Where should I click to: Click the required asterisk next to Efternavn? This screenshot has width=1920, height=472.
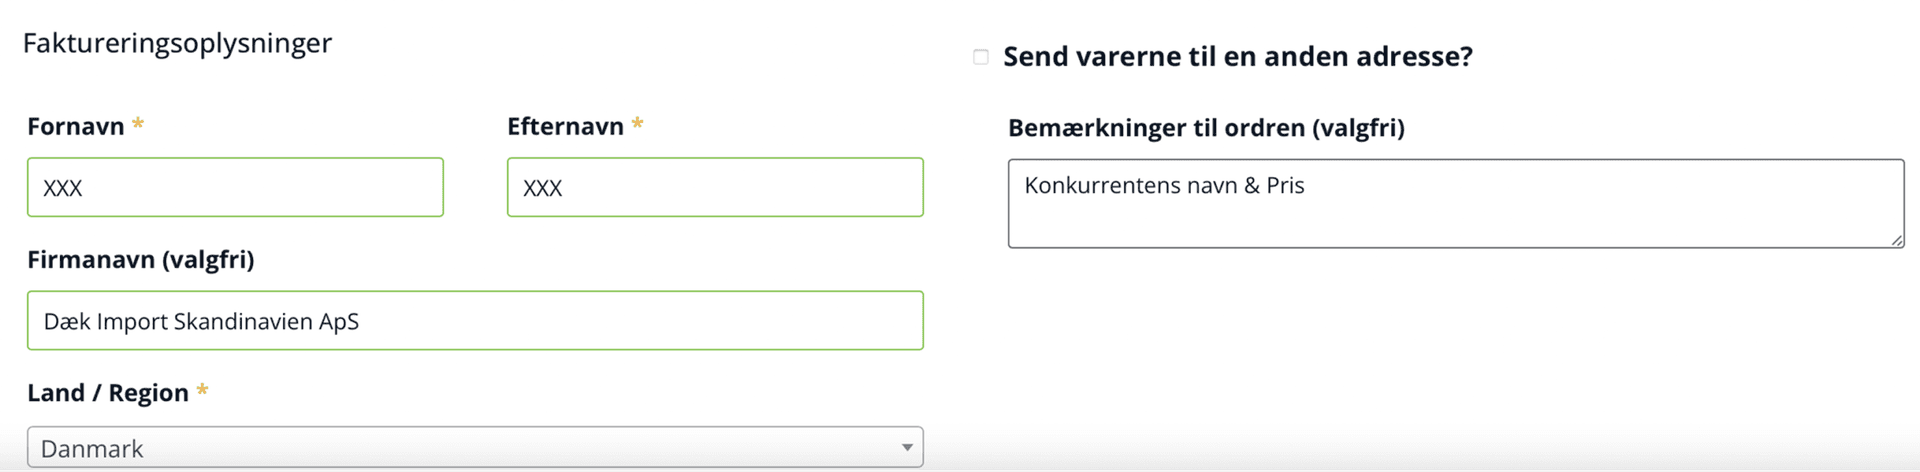pos(637,124)
